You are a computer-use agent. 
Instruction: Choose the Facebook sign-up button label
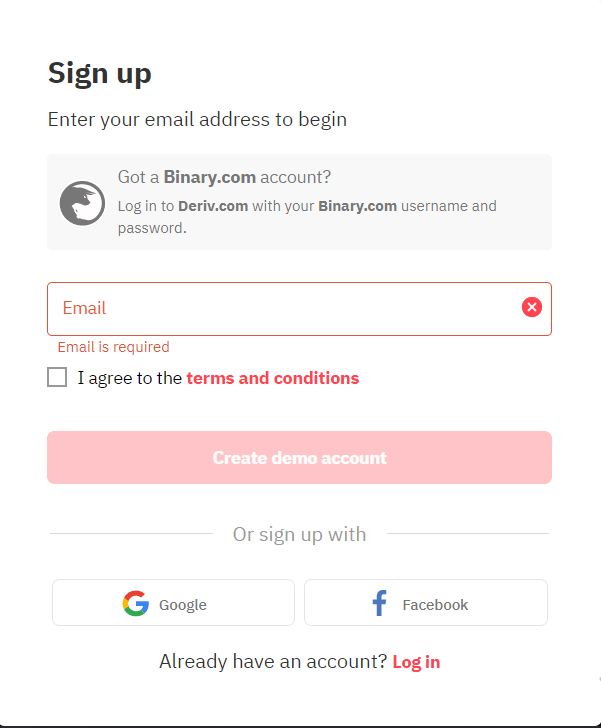coord(435,604)
